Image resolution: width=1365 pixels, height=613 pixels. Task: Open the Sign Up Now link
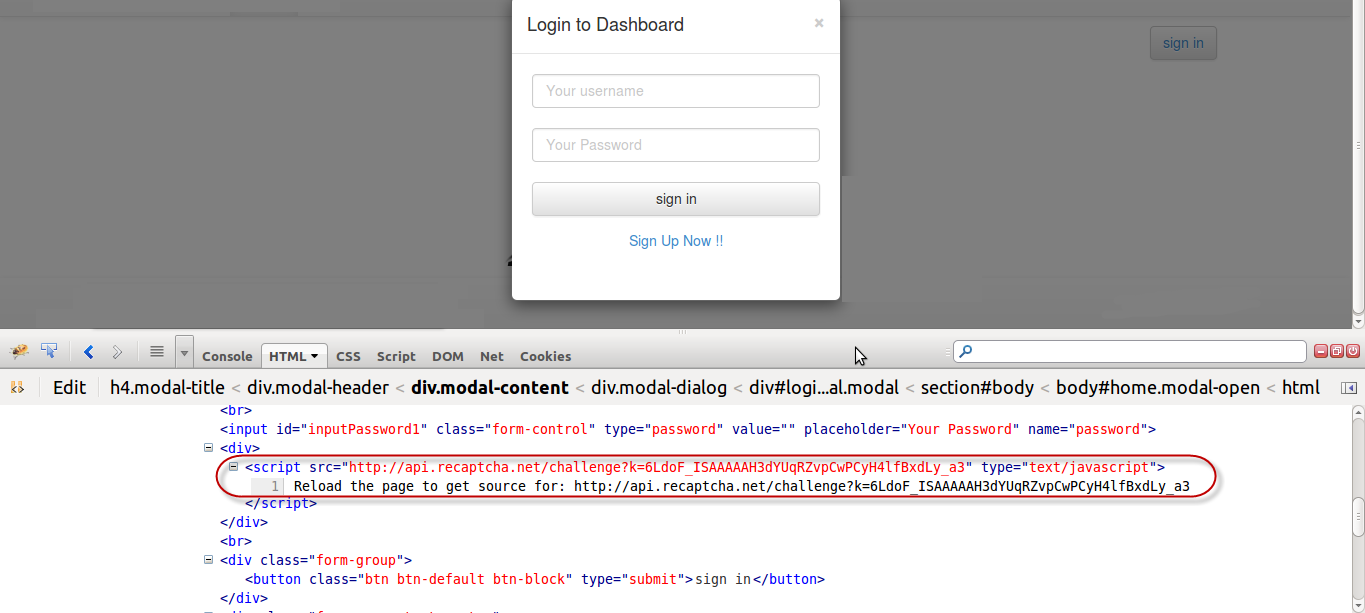676,241
